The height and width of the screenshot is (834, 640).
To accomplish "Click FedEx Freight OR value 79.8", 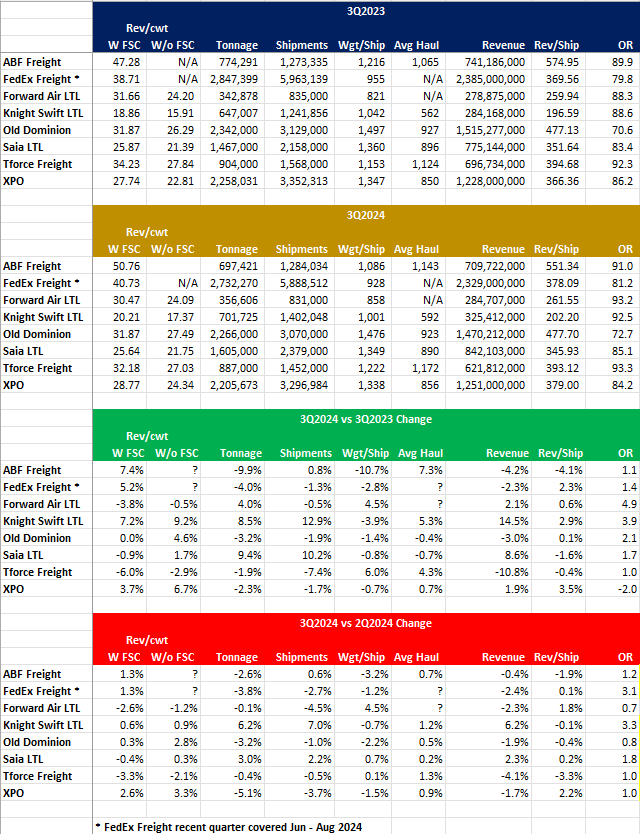I will pyautogui.click(x=622, y=79).
